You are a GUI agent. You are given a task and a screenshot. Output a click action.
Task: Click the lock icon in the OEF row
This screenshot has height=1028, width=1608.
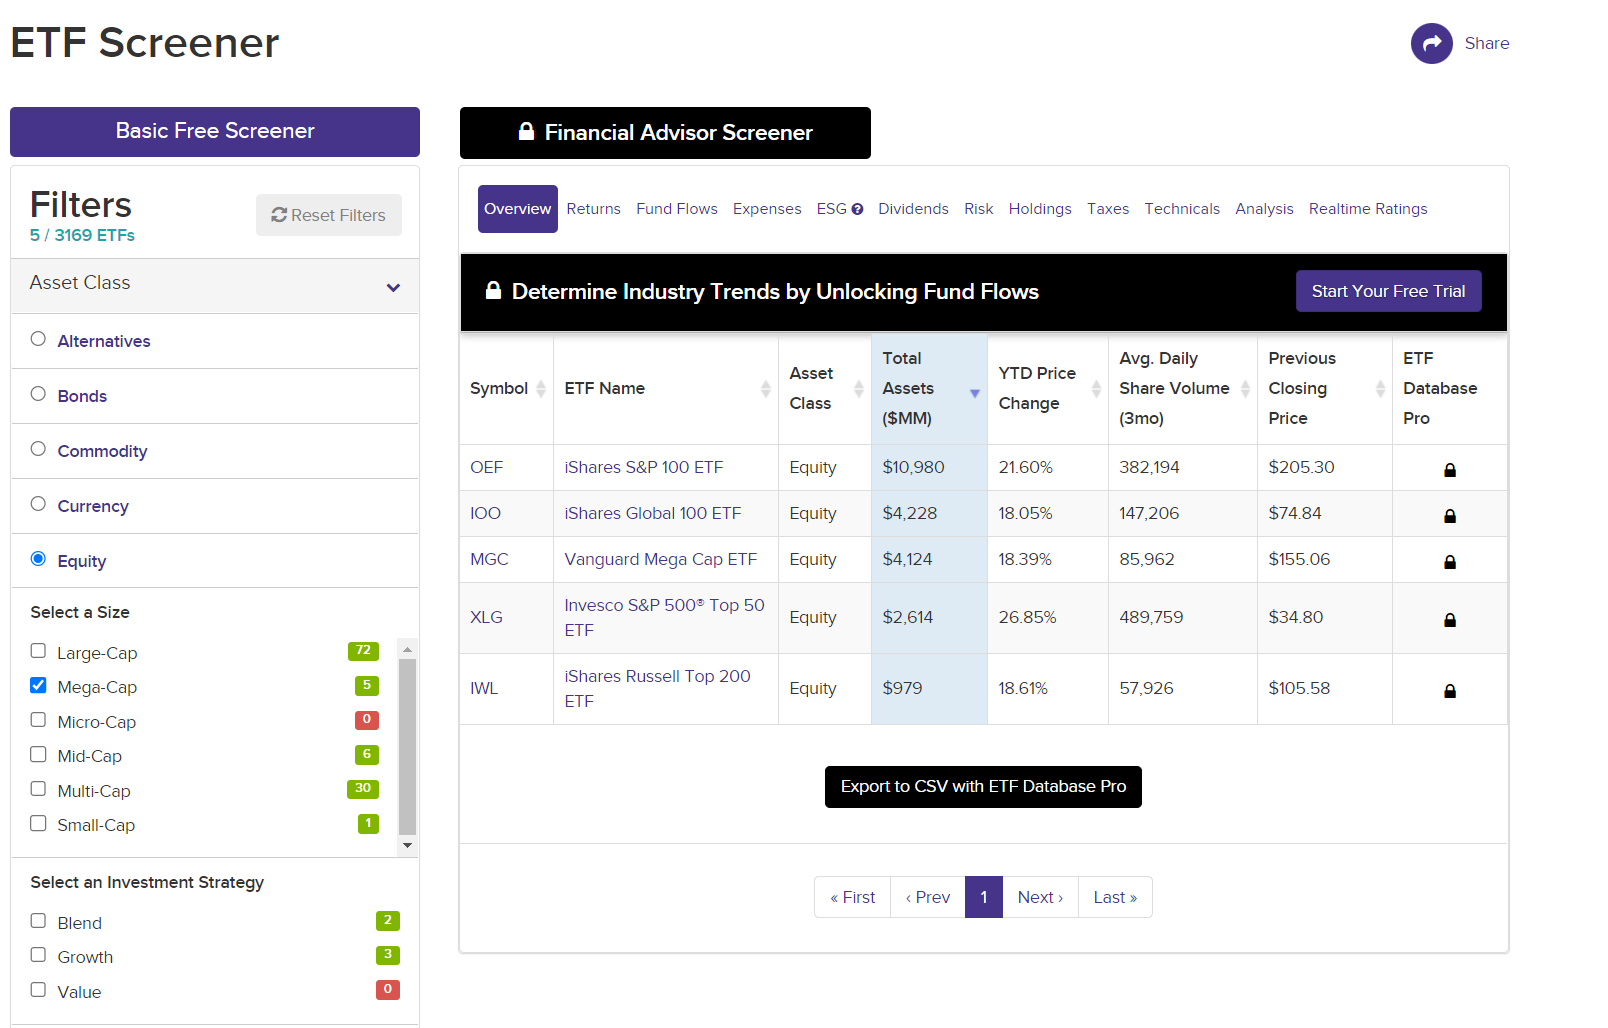click(1449, 469)
